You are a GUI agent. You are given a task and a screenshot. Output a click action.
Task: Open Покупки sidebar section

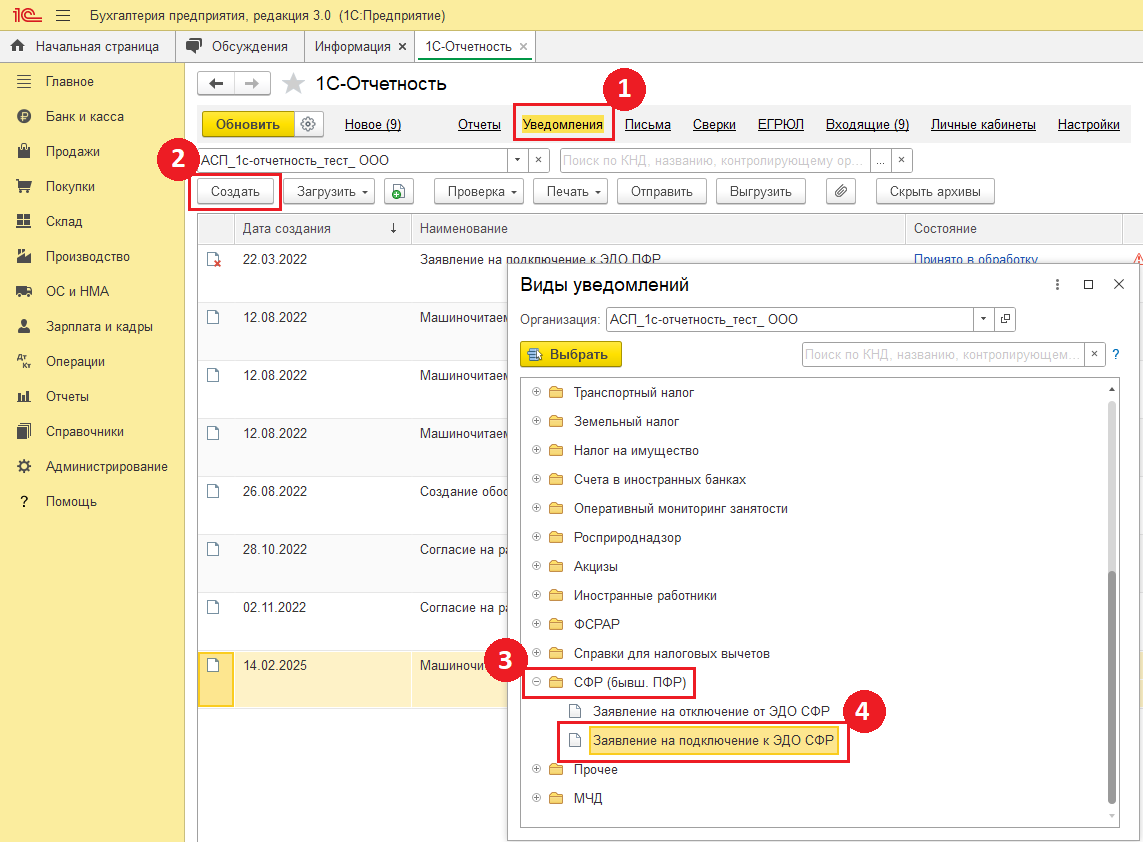(70, 187)
